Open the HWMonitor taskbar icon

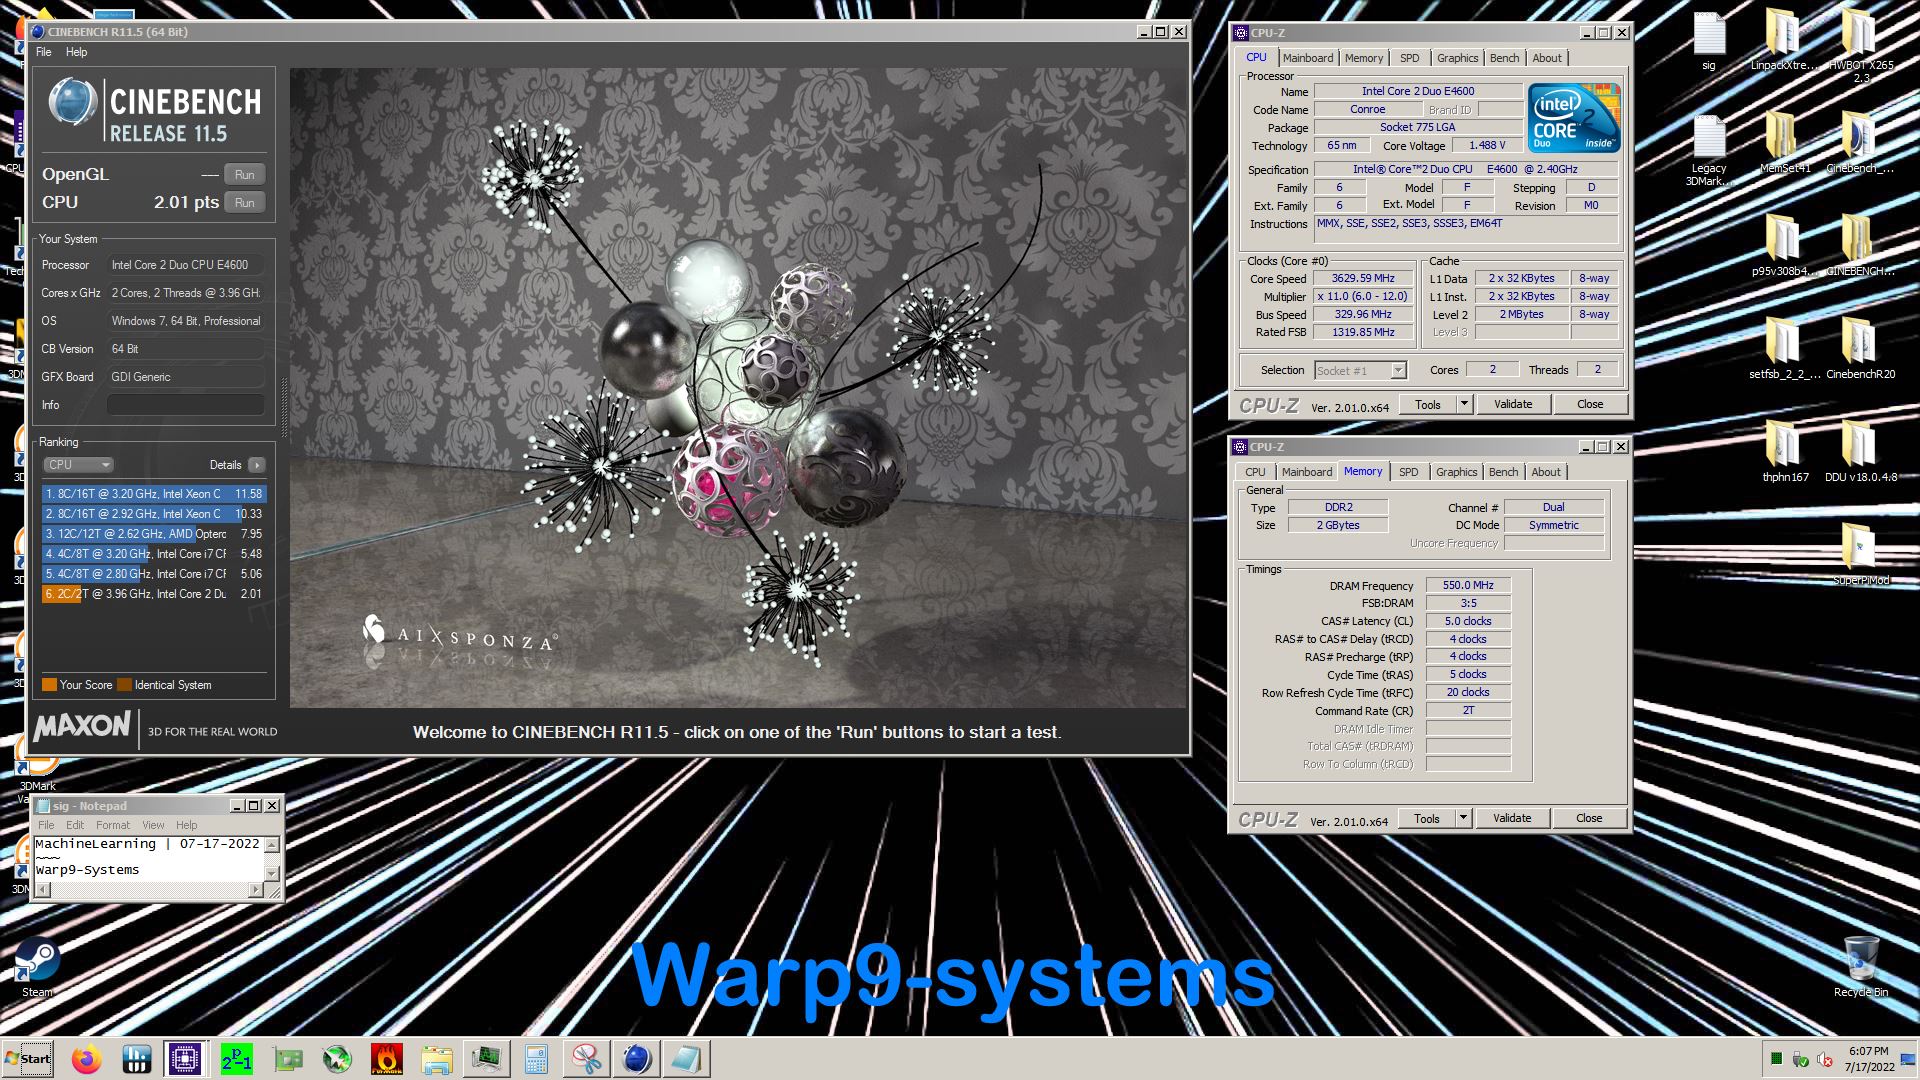coord(136,1059)
